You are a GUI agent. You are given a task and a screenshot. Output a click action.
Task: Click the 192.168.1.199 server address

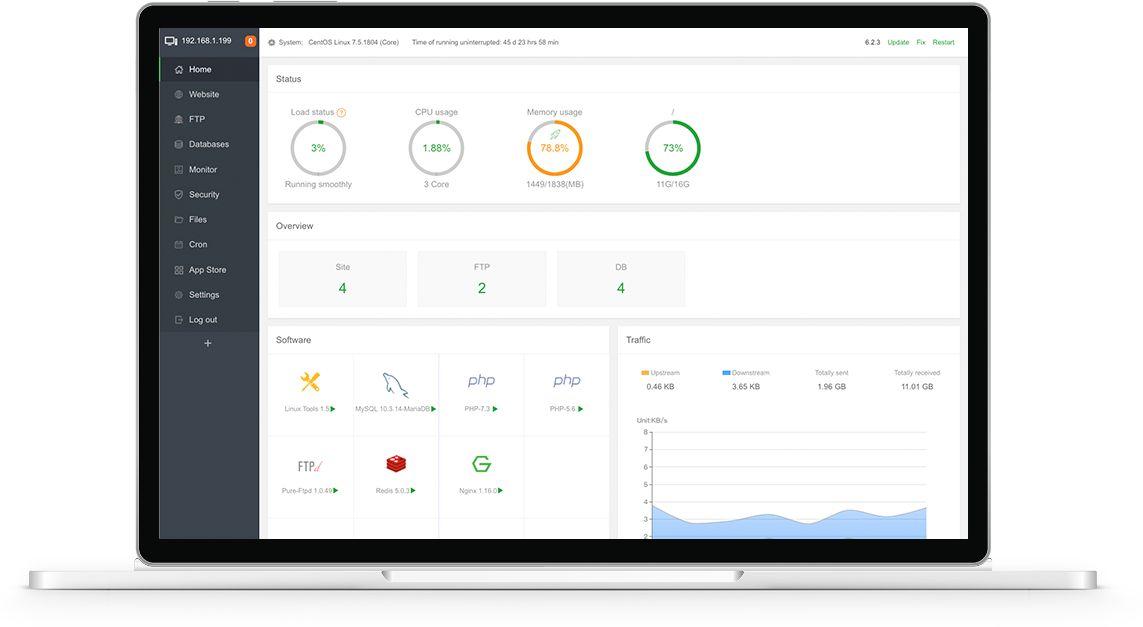pos(206,41)
